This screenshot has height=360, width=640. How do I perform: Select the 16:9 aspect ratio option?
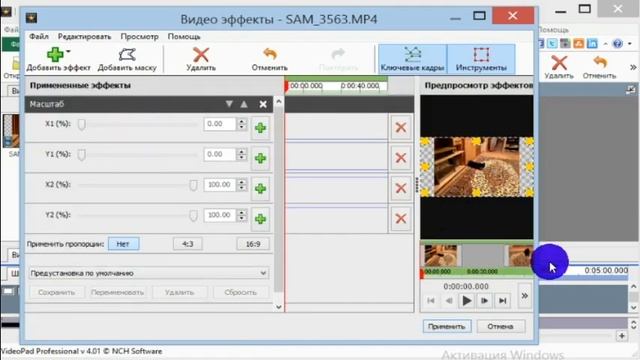point(253,244)
